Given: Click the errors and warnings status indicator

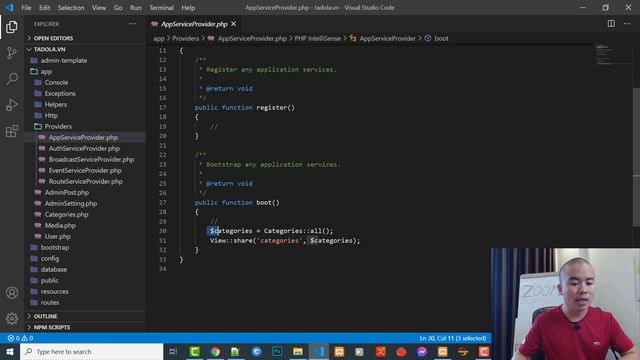Looking at the screenshot, I should tap(20, 338).
